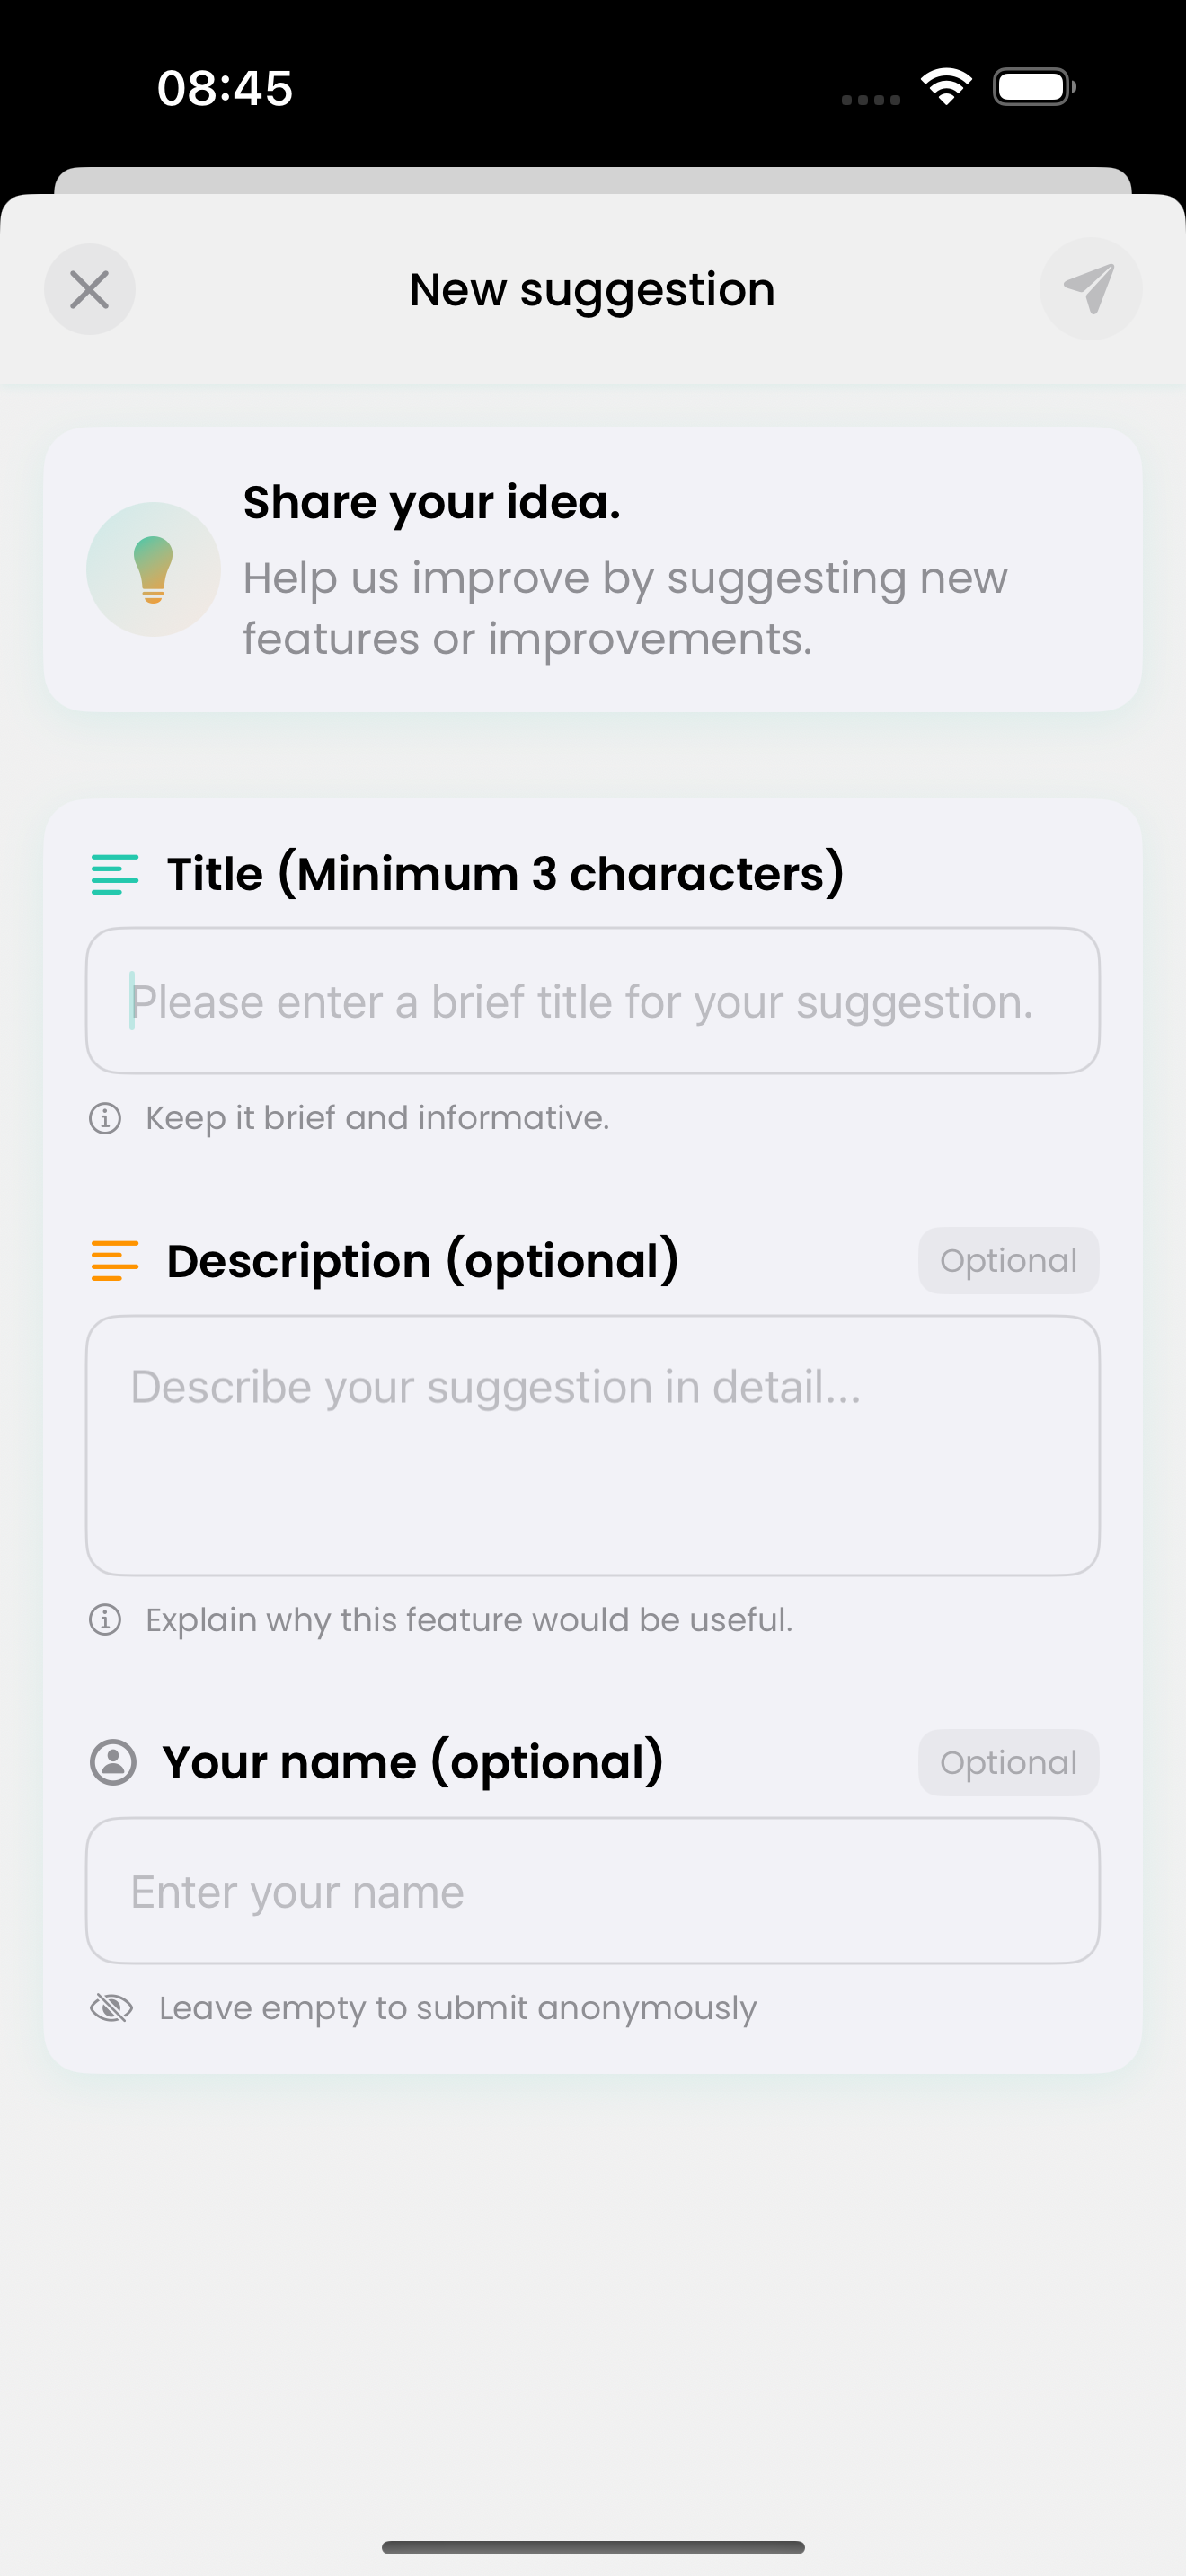
Task: Click into the description text area
Action: coord(592,1445)
